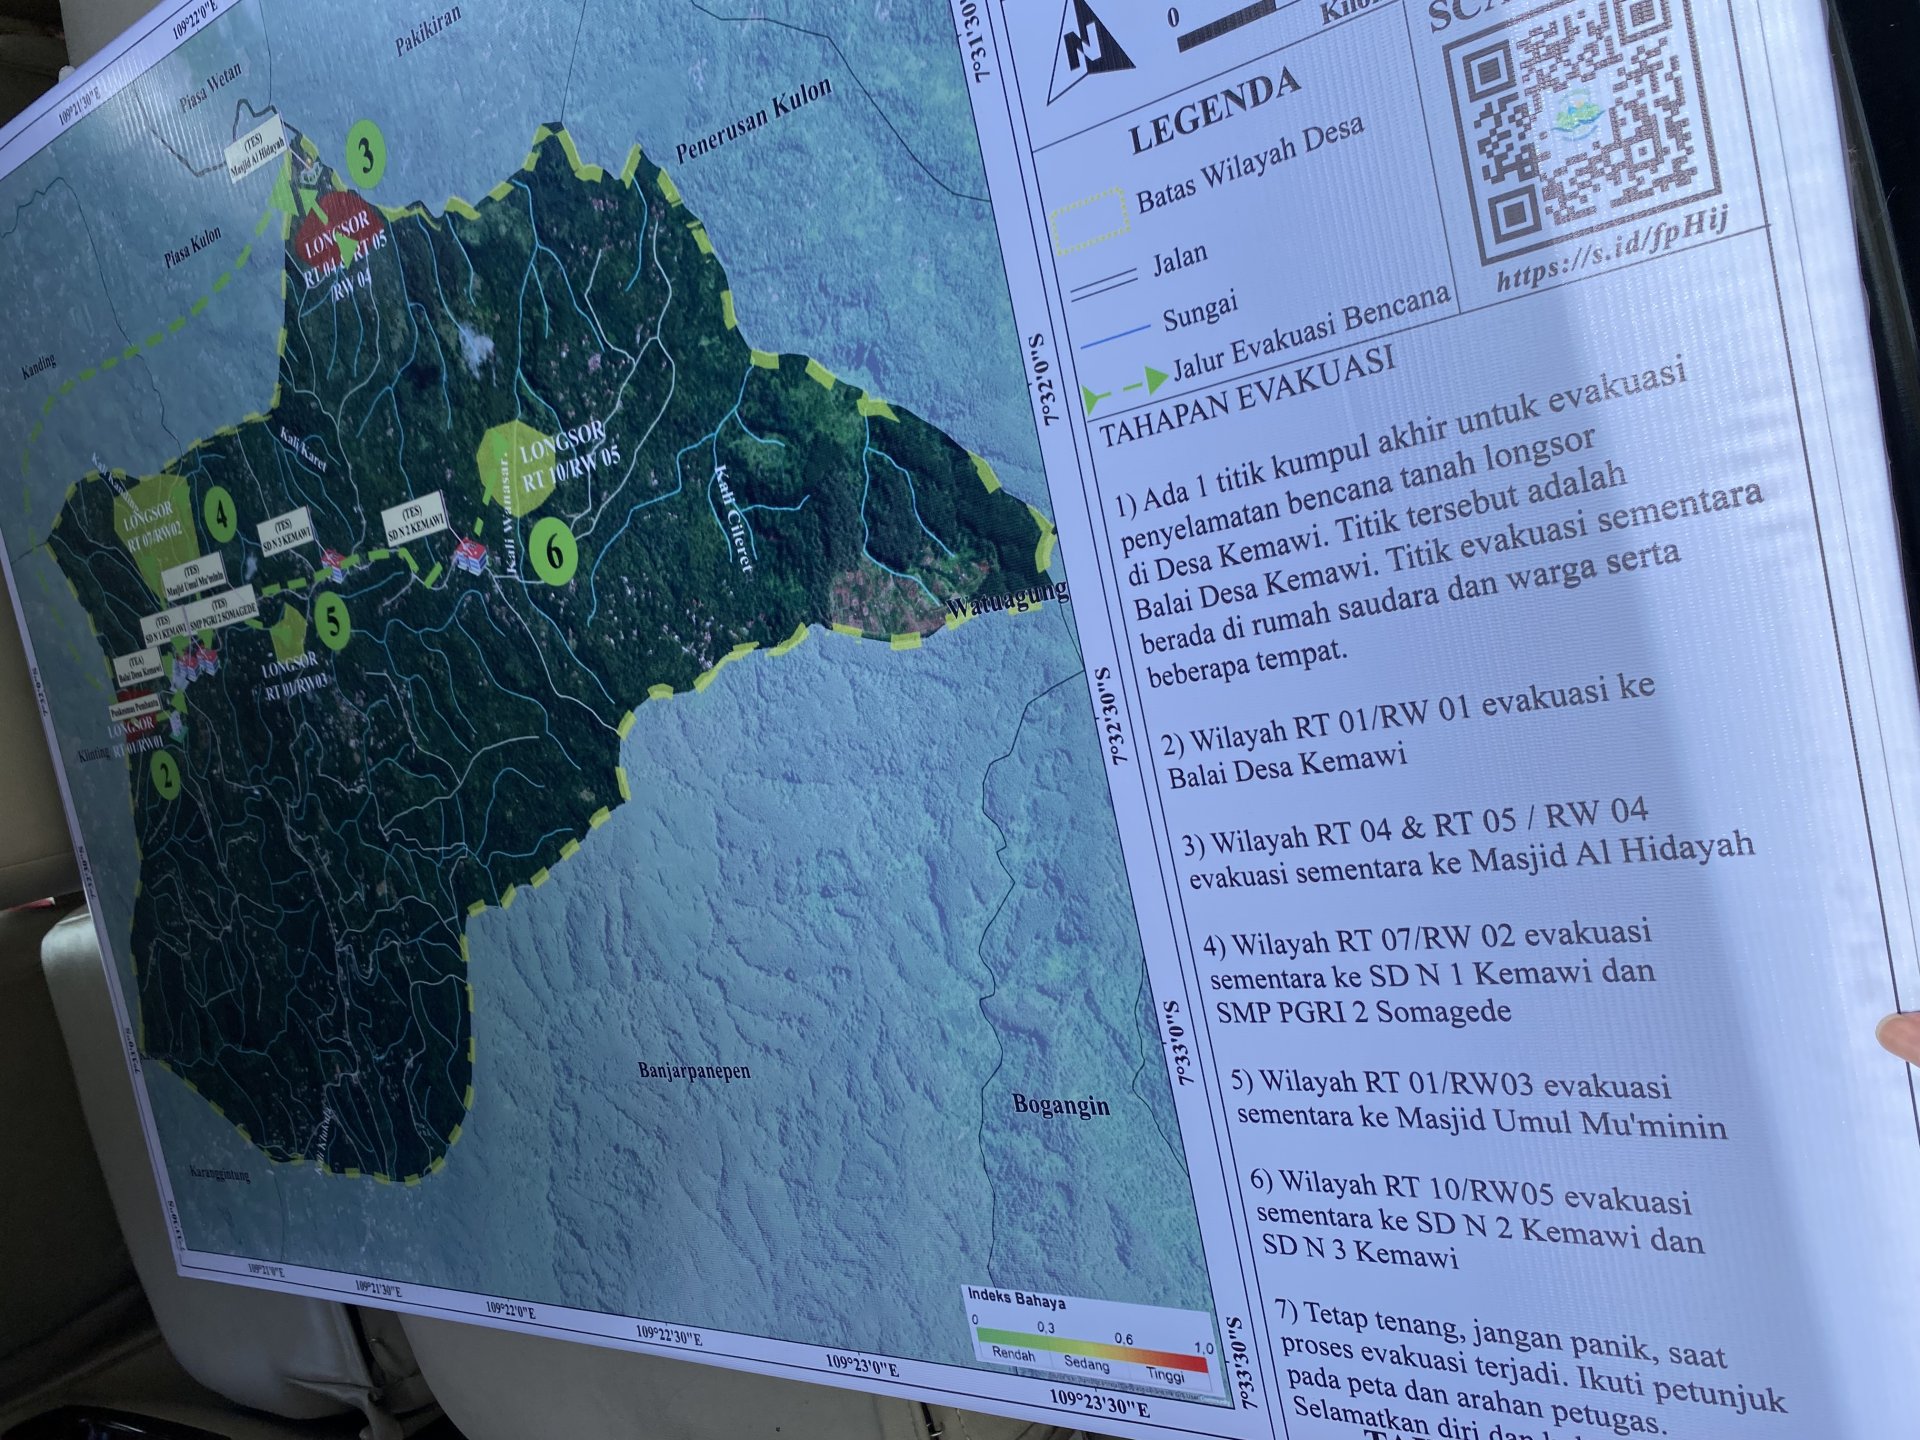Click the Batas Wilayah Desa legend swatch
The height and width of the screenshot is (1440, 1920).
coord(1088,221)
